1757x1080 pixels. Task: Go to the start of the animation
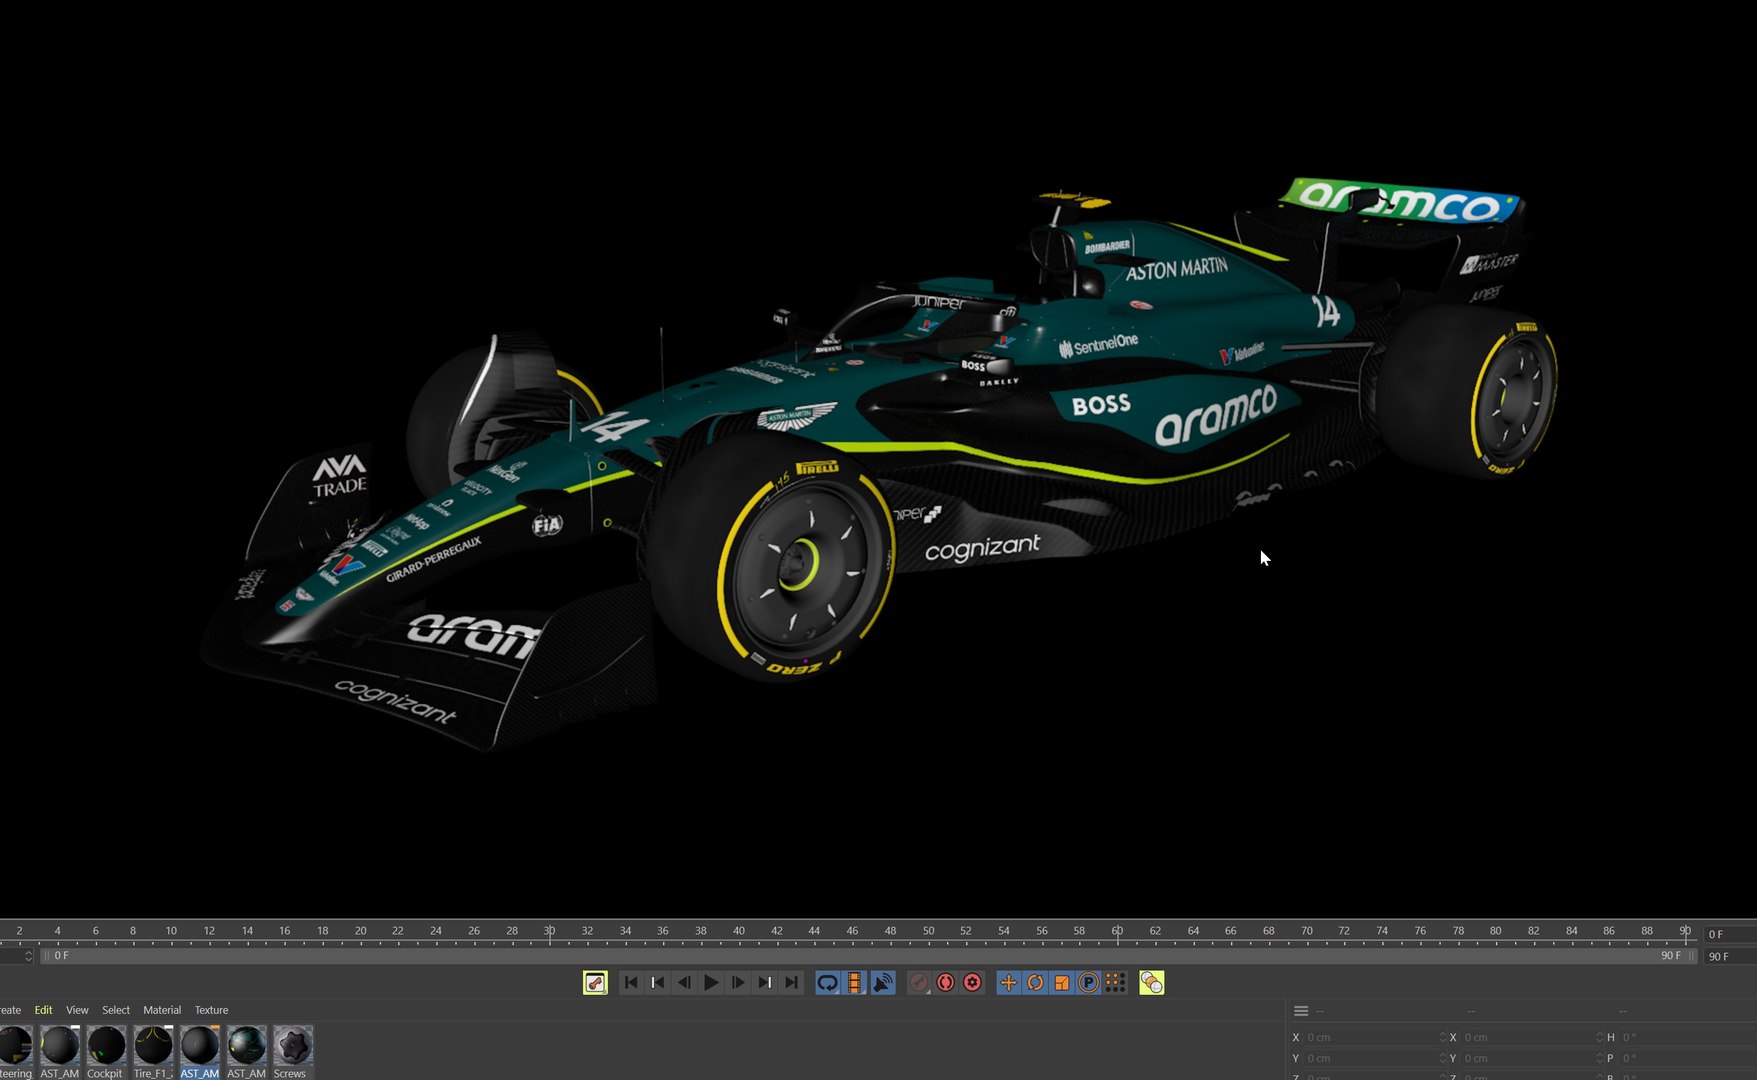631,983
